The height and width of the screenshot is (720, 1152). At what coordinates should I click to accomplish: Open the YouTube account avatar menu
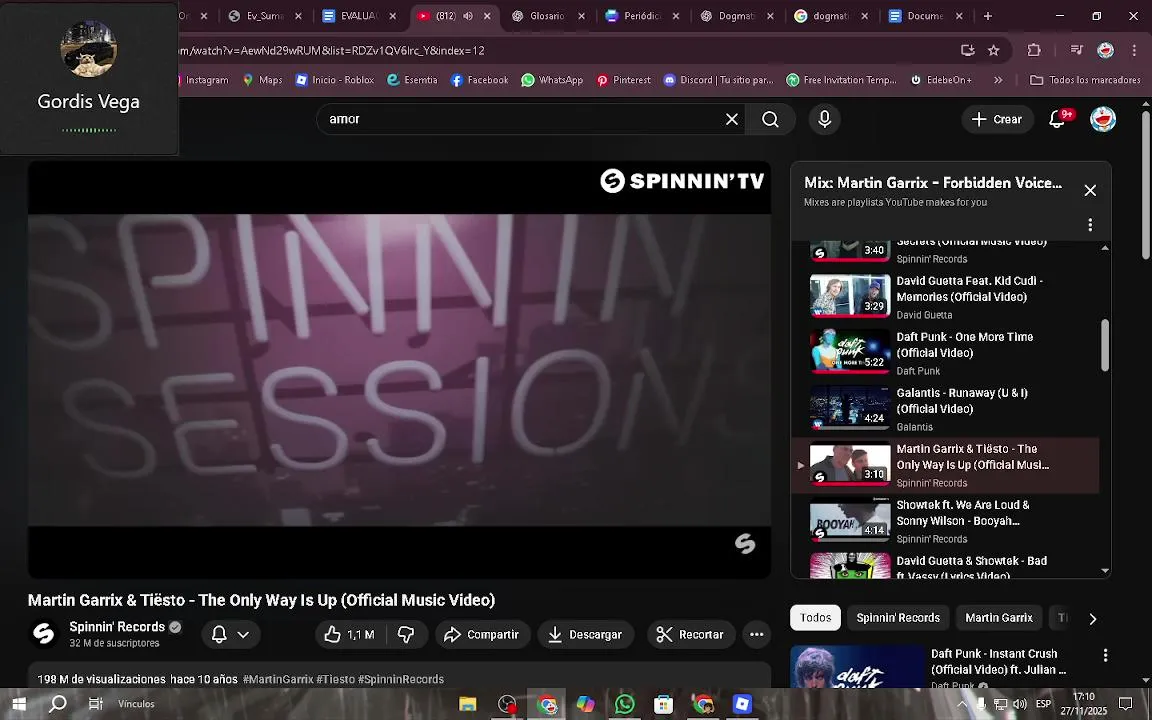[x=1103, y=119]
